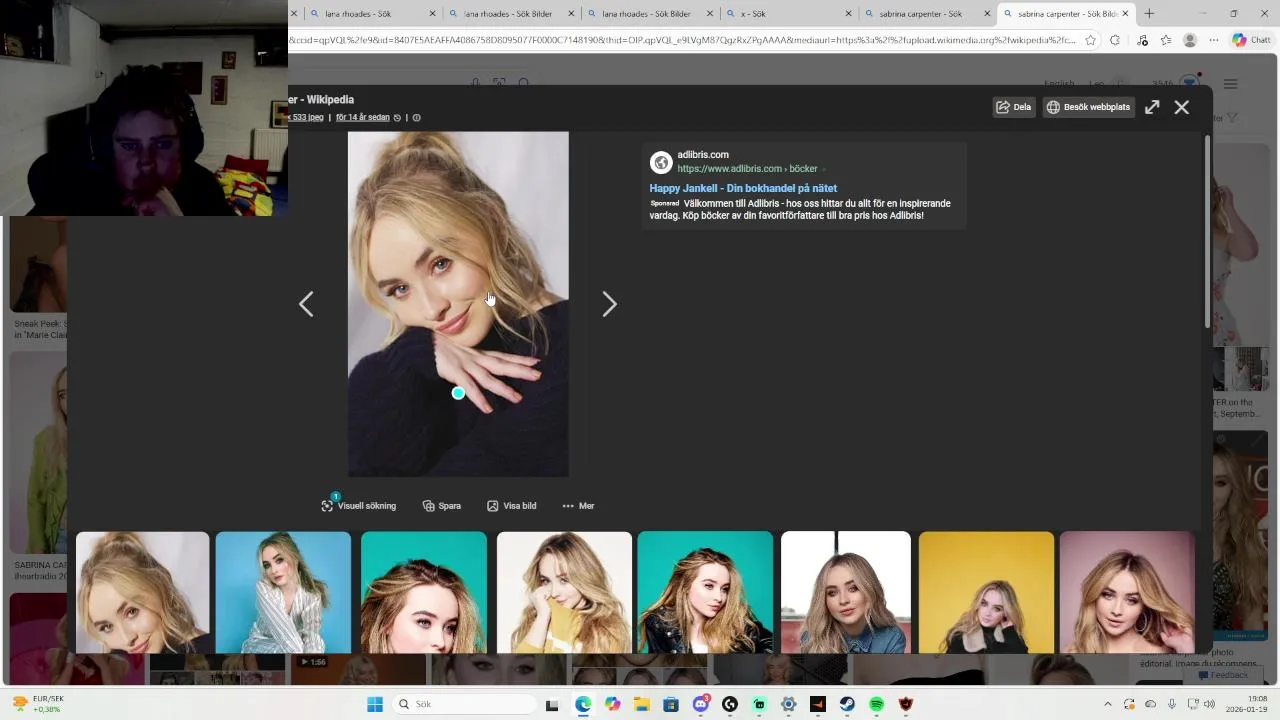Image resolution: width=1280 pixels, height=720 pixels.
Task: Expand image viewer to full view
Action: click(1152, 107)
